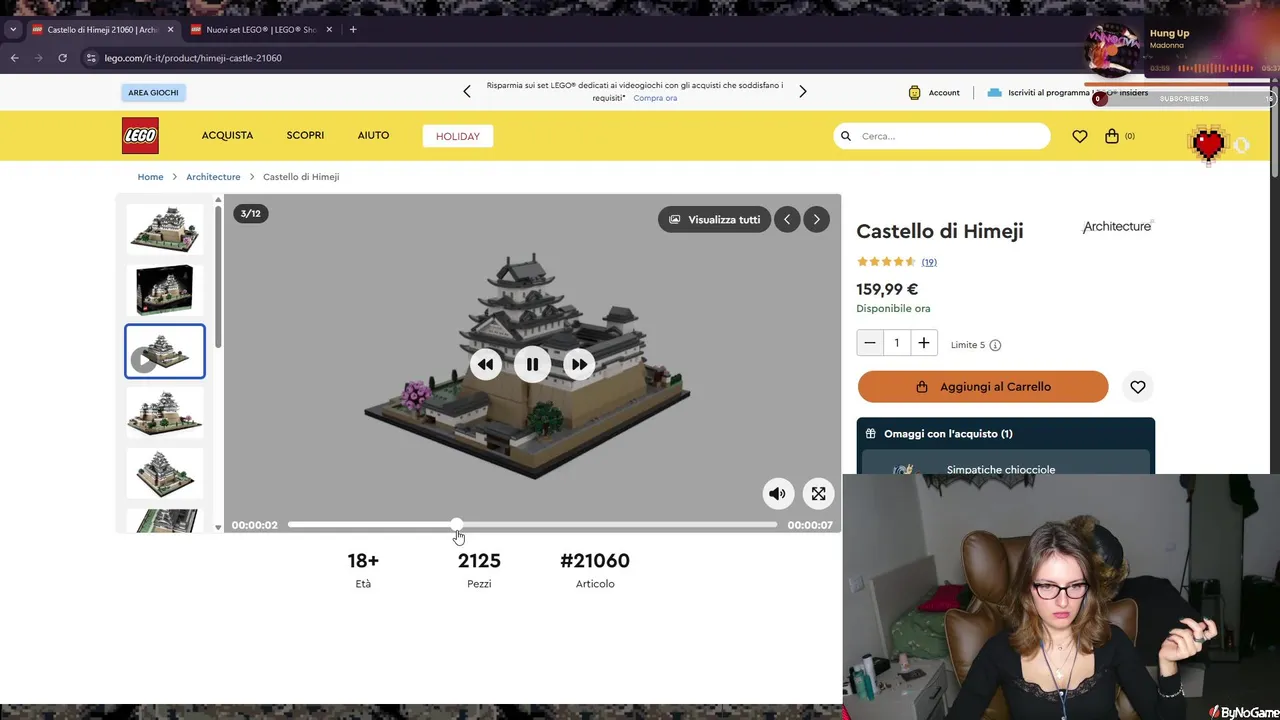Screen dimensions: 1280x720
Task: Select second thumbnail showing box
Action: click(165, 290)
